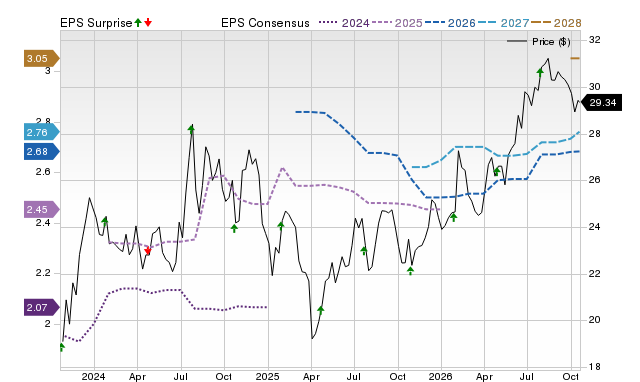Click the green surprise arrow just after October 2024
This screenshot has width=640, height=382.
point(234,228)
